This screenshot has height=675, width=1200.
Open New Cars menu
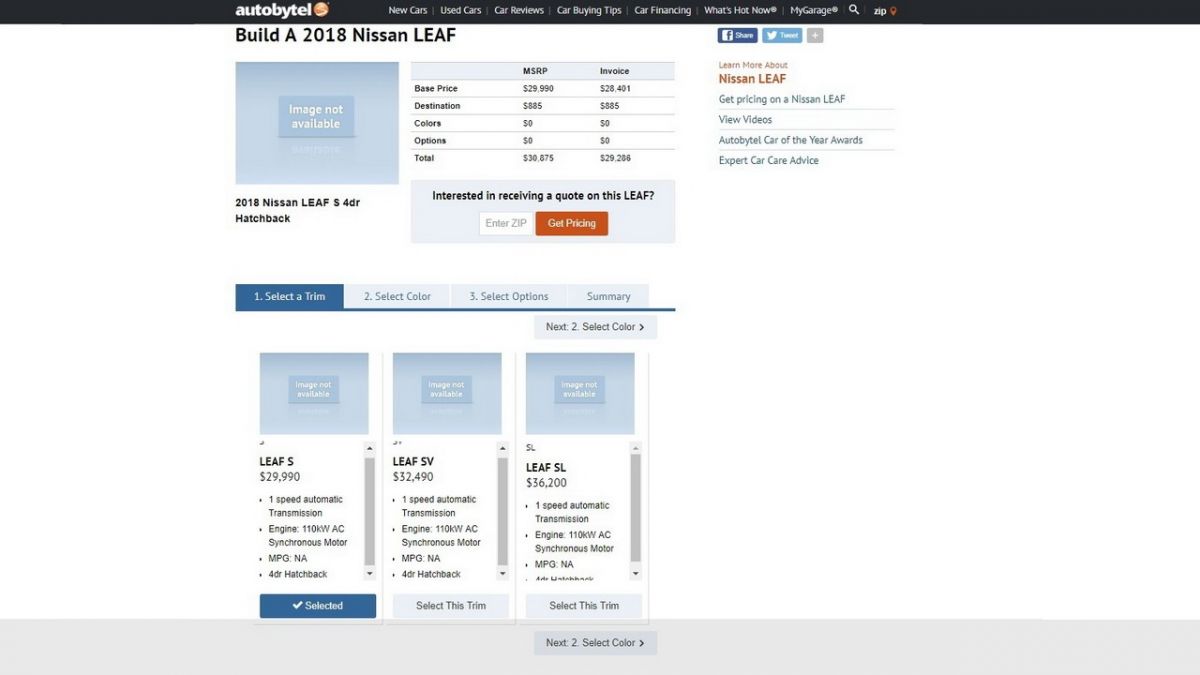[407, 10]
